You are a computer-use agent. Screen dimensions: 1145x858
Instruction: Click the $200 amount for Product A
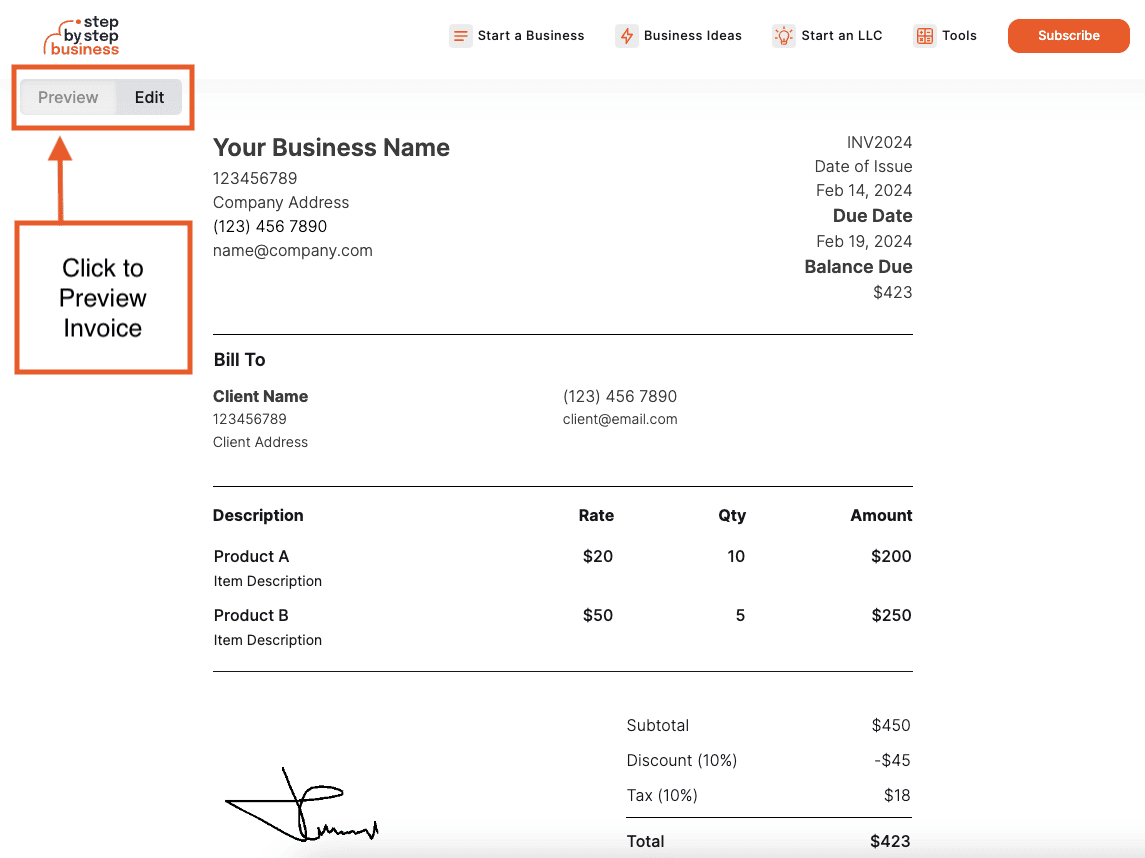click(891, 556)
